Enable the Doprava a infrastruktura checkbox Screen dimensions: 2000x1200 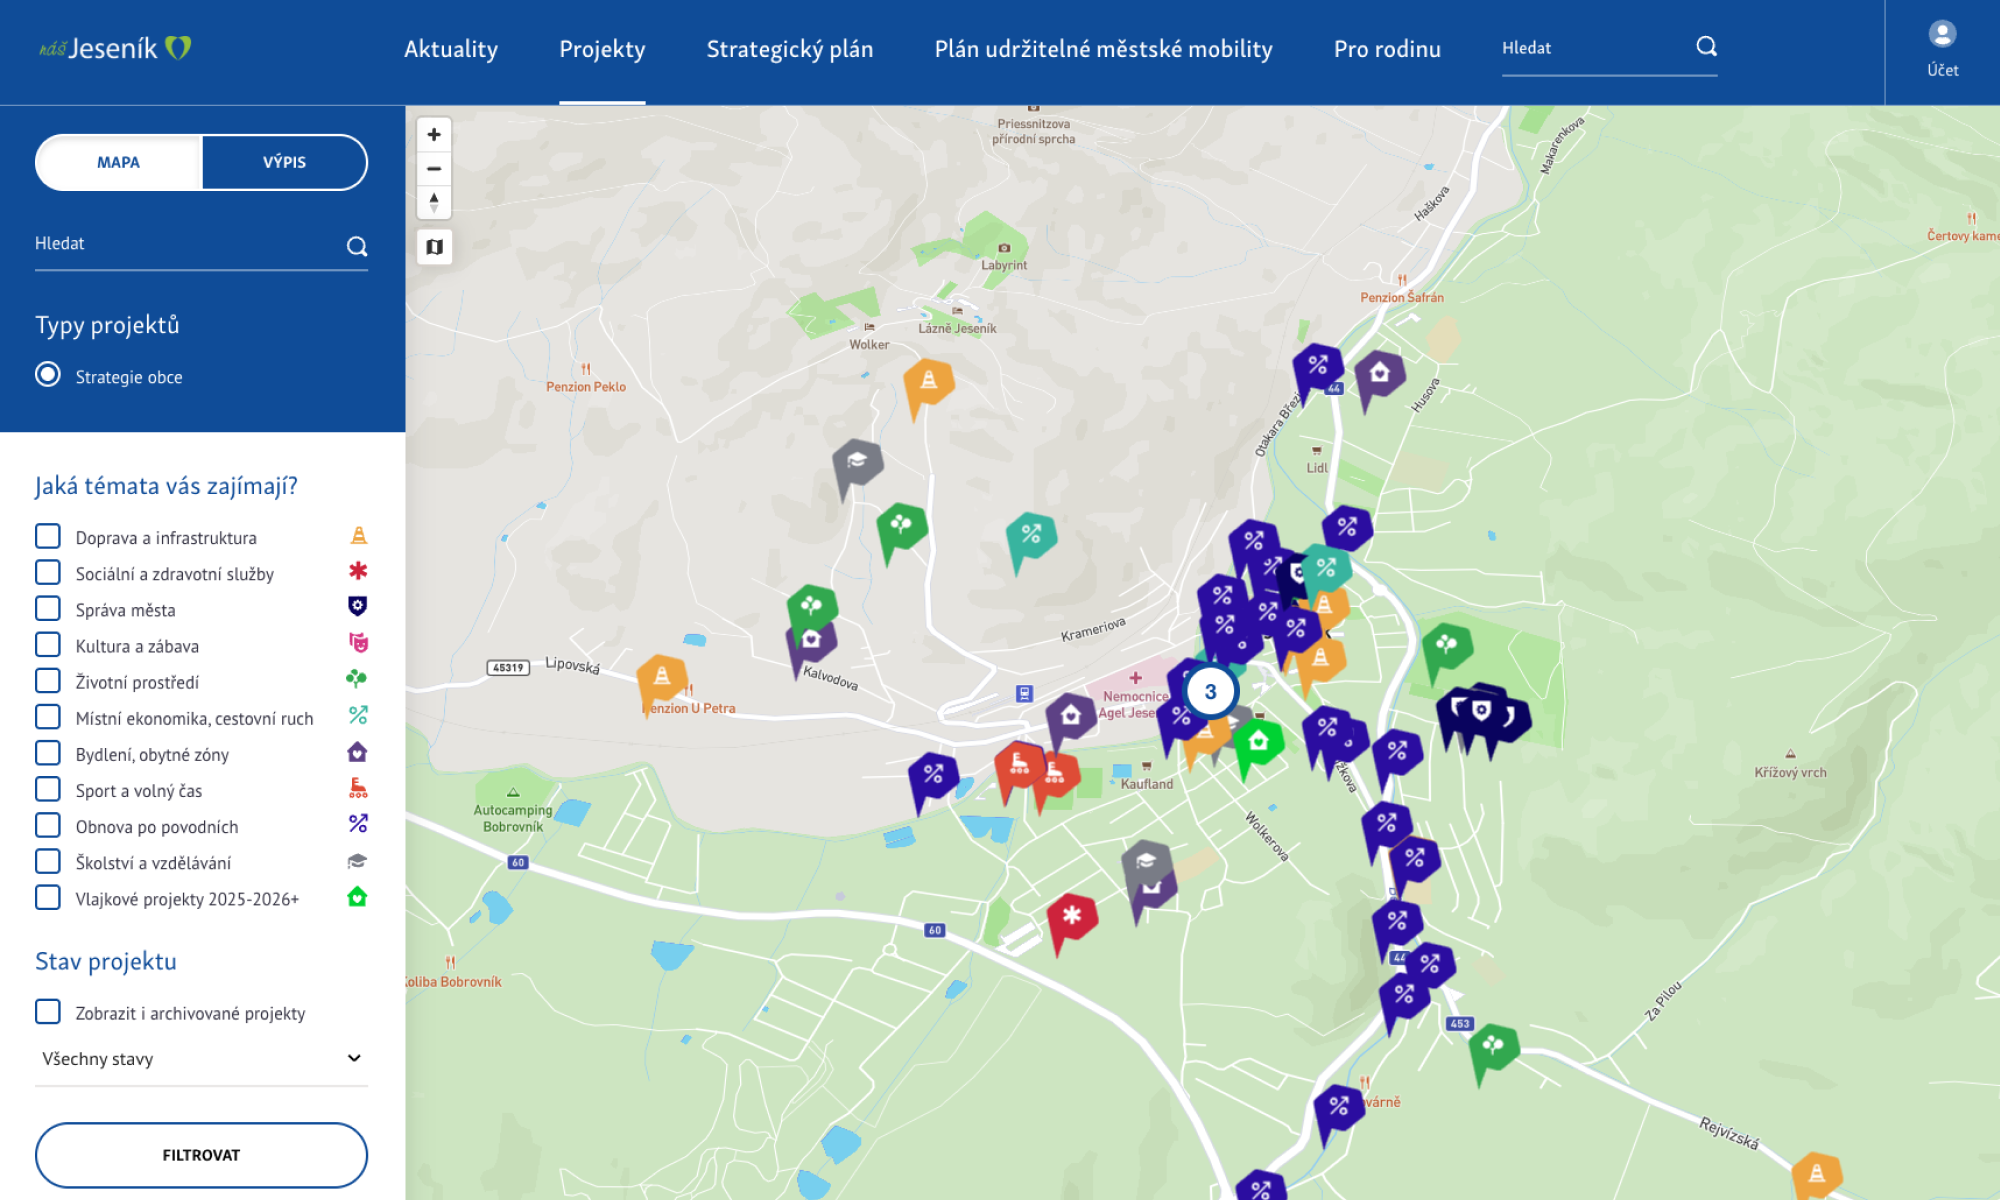pos(48,537)
